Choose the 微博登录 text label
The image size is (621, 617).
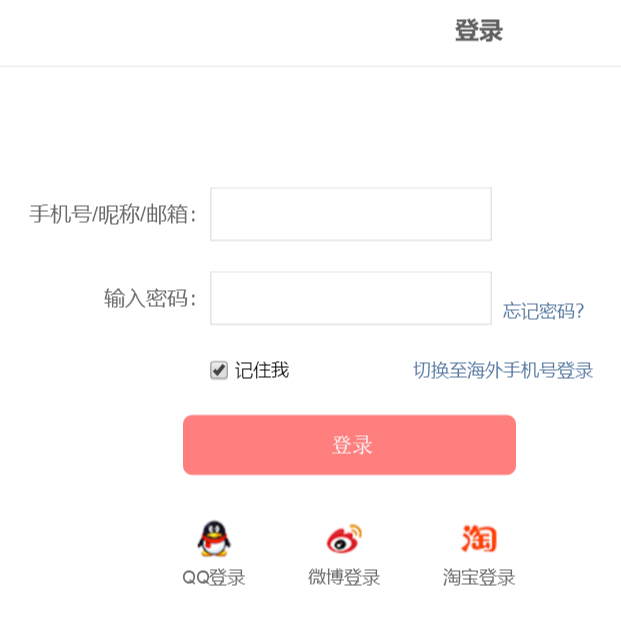(344, 578)
